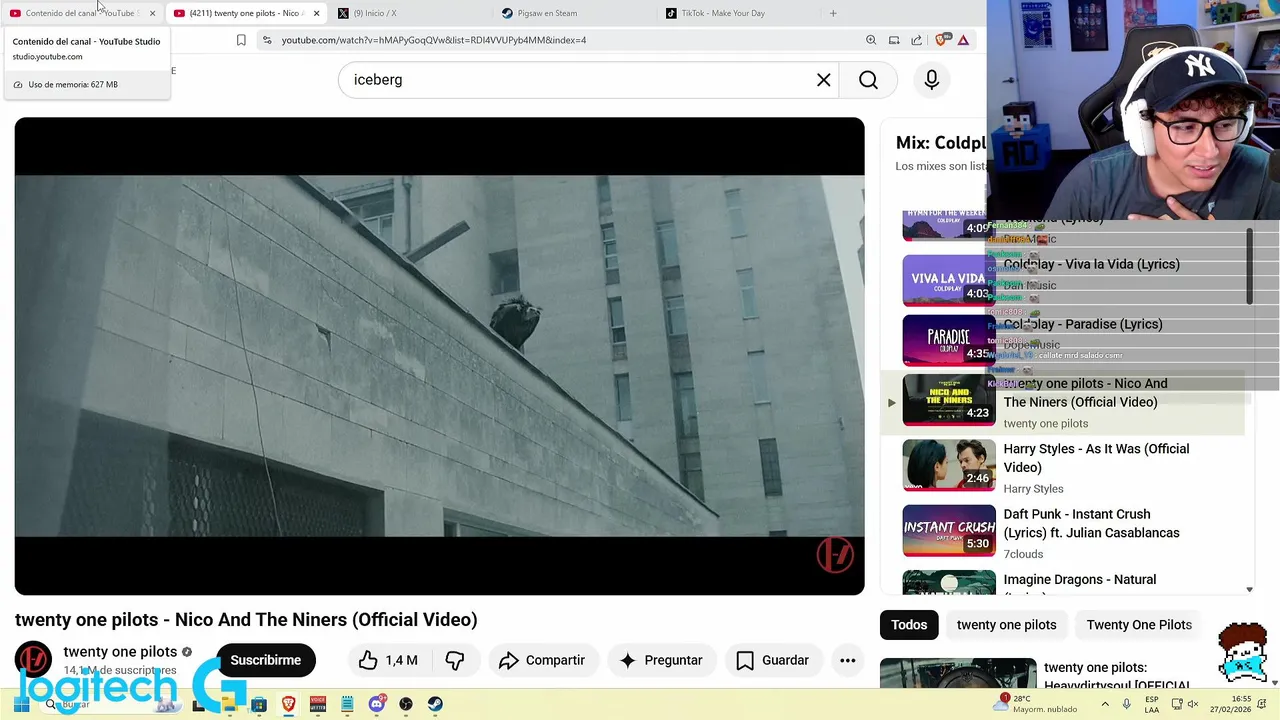
Task: Click the ESP LAA language indicator
Action: pyautogui.click(x=1152, y=704)
